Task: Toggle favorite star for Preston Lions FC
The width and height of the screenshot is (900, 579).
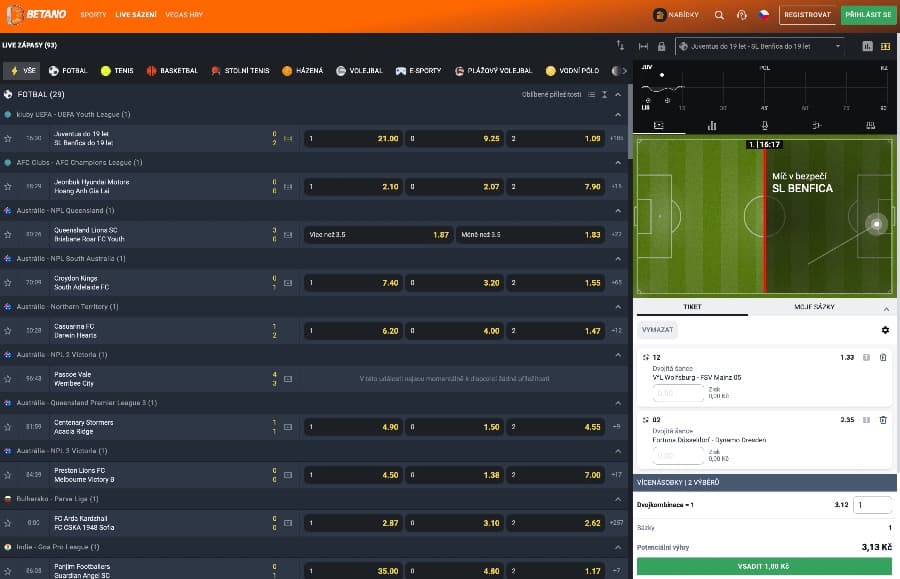Action: coord(8,474)
